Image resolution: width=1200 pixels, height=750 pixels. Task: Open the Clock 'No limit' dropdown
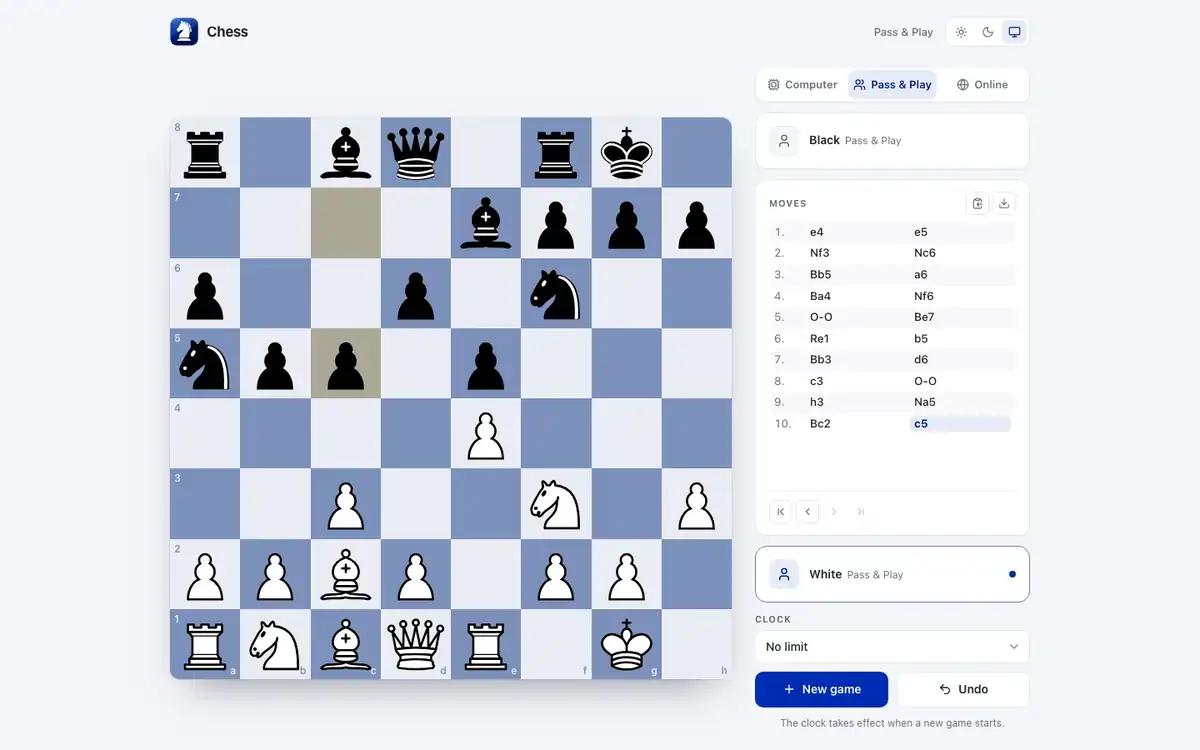[892, 647]
